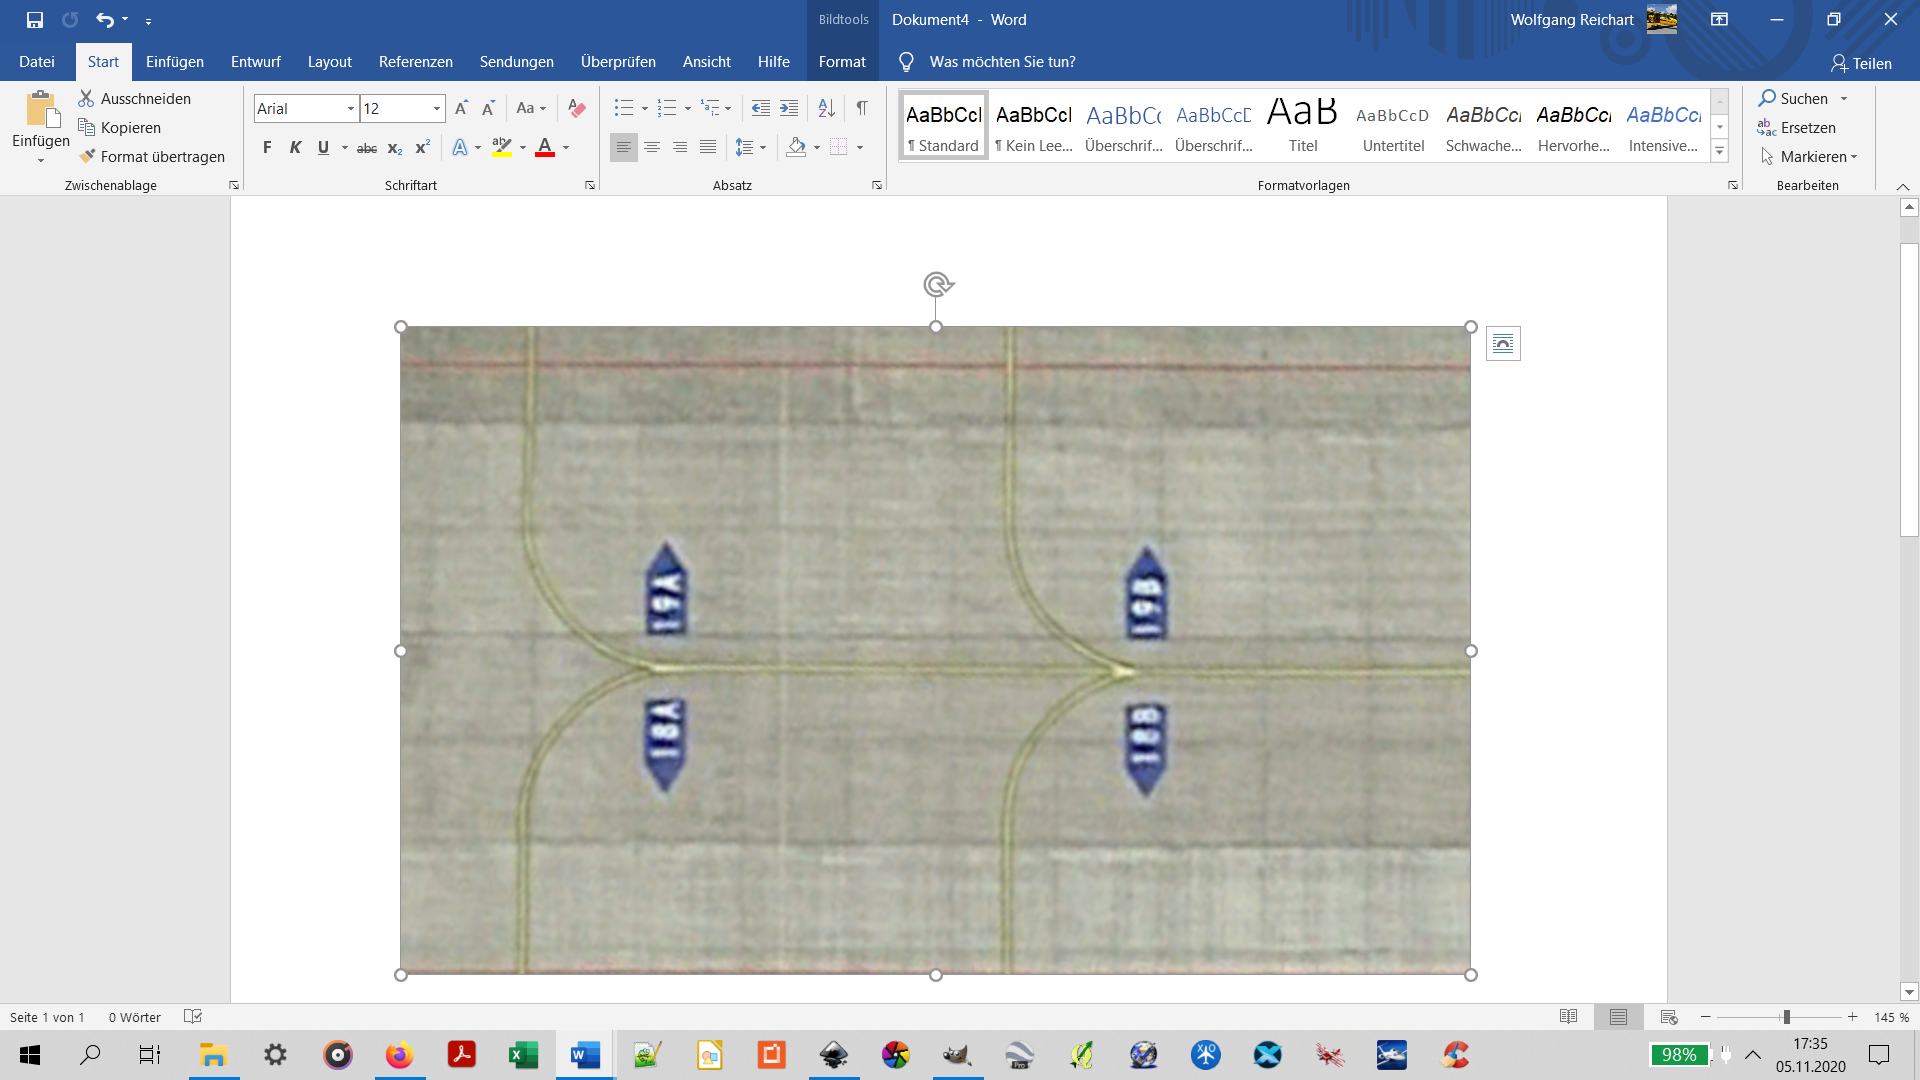Click the justify text alignment icon
The image size is (1920, 1080).
pyautogui.click(x=708, y=147)
